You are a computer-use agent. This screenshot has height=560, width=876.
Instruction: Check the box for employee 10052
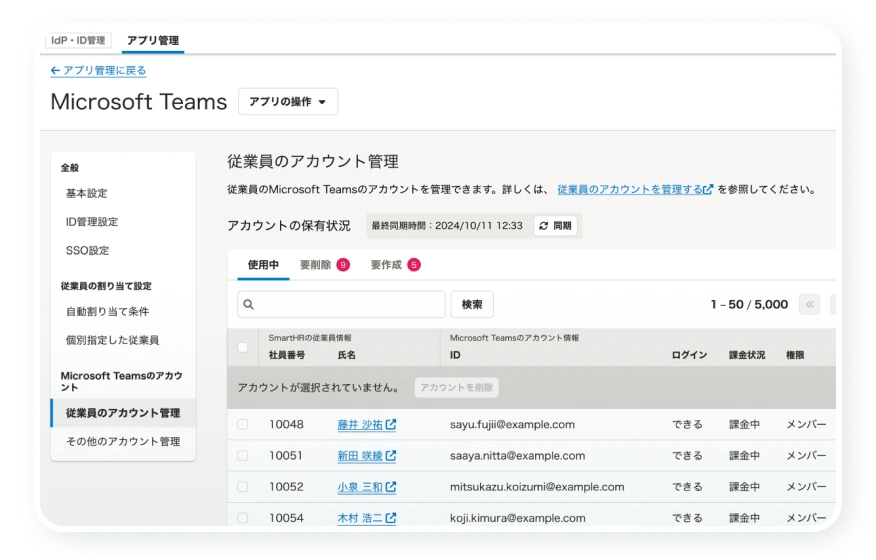(x=243, y=487)
